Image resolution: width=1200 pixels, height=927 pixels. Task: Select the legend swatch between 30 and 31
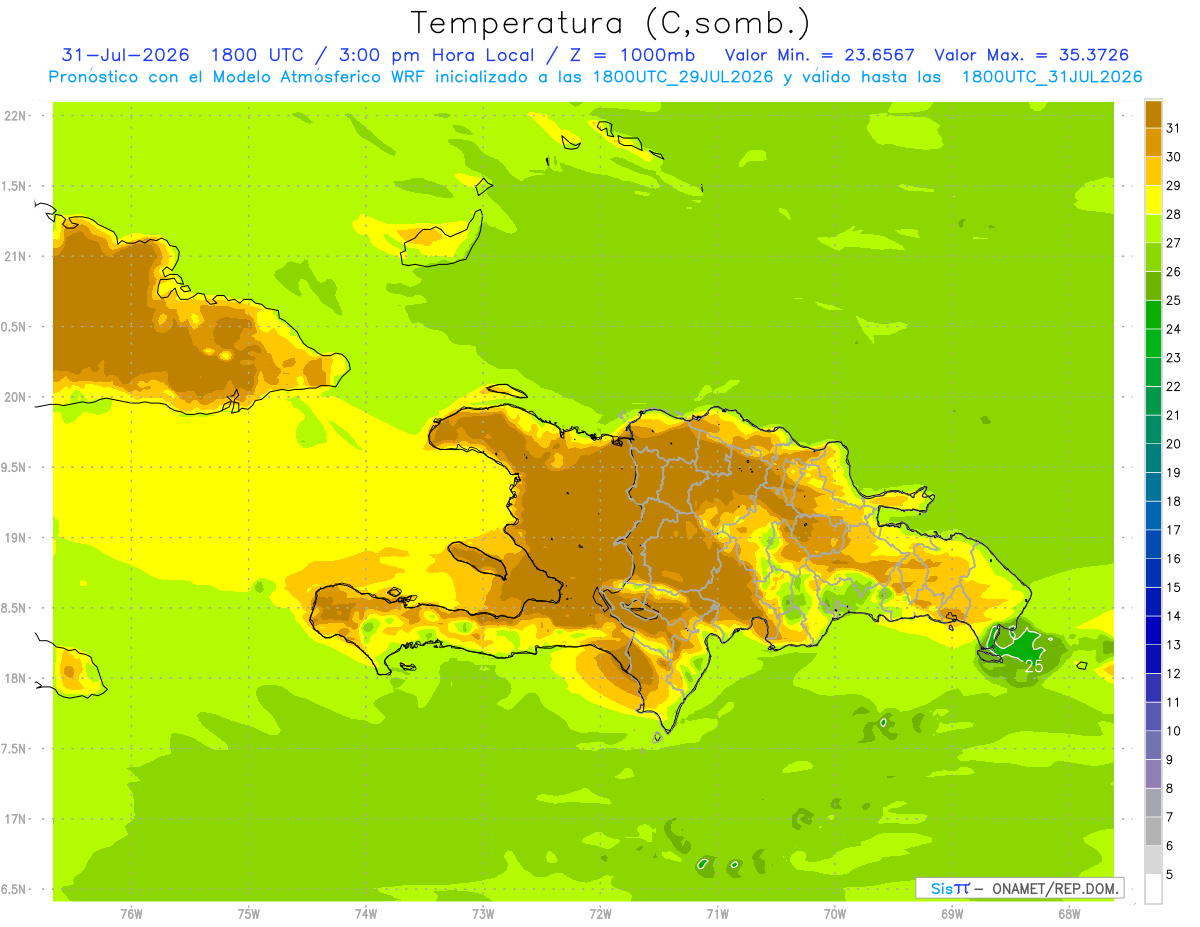point(1153,143)
